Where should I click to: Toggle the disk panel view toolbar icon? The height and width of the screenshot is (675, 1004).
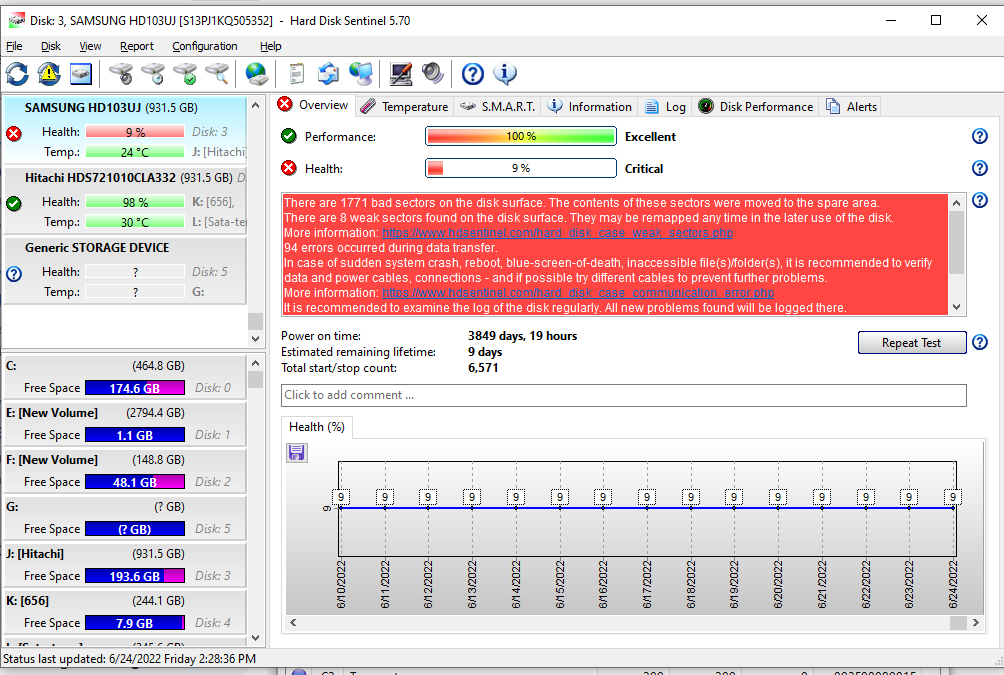click(x=81, y=74)
